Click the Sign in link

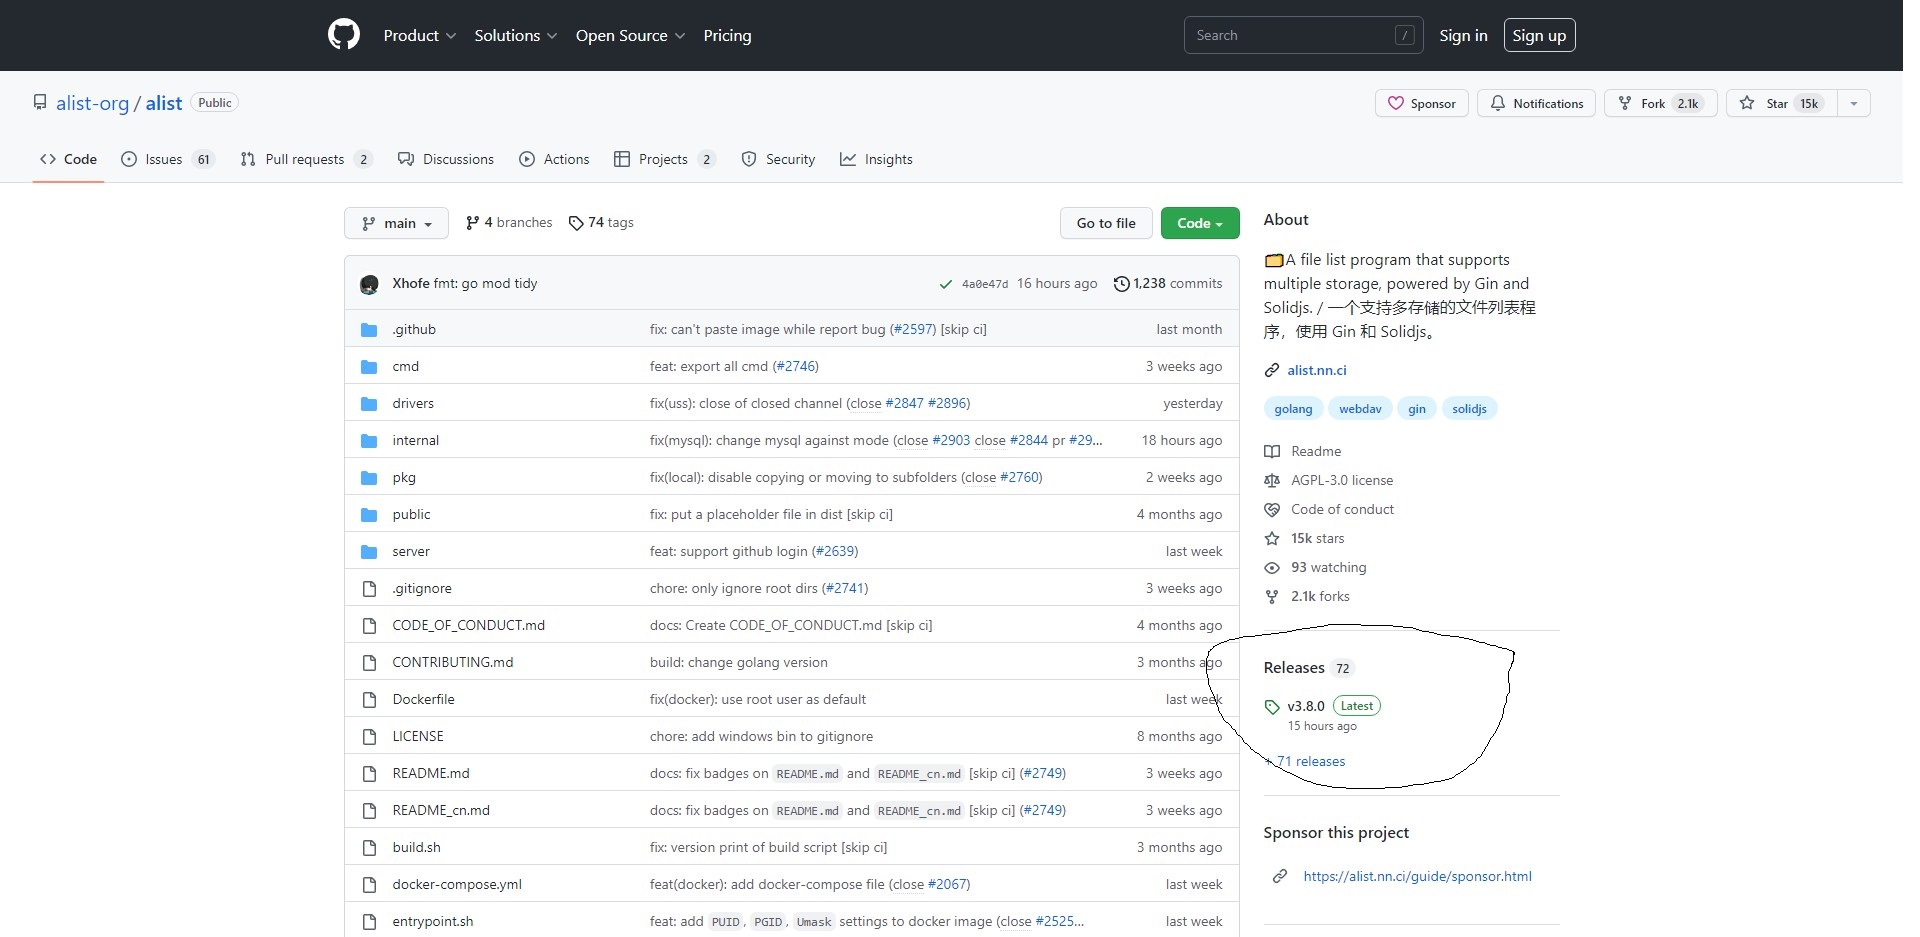[x=1463, y=35]
